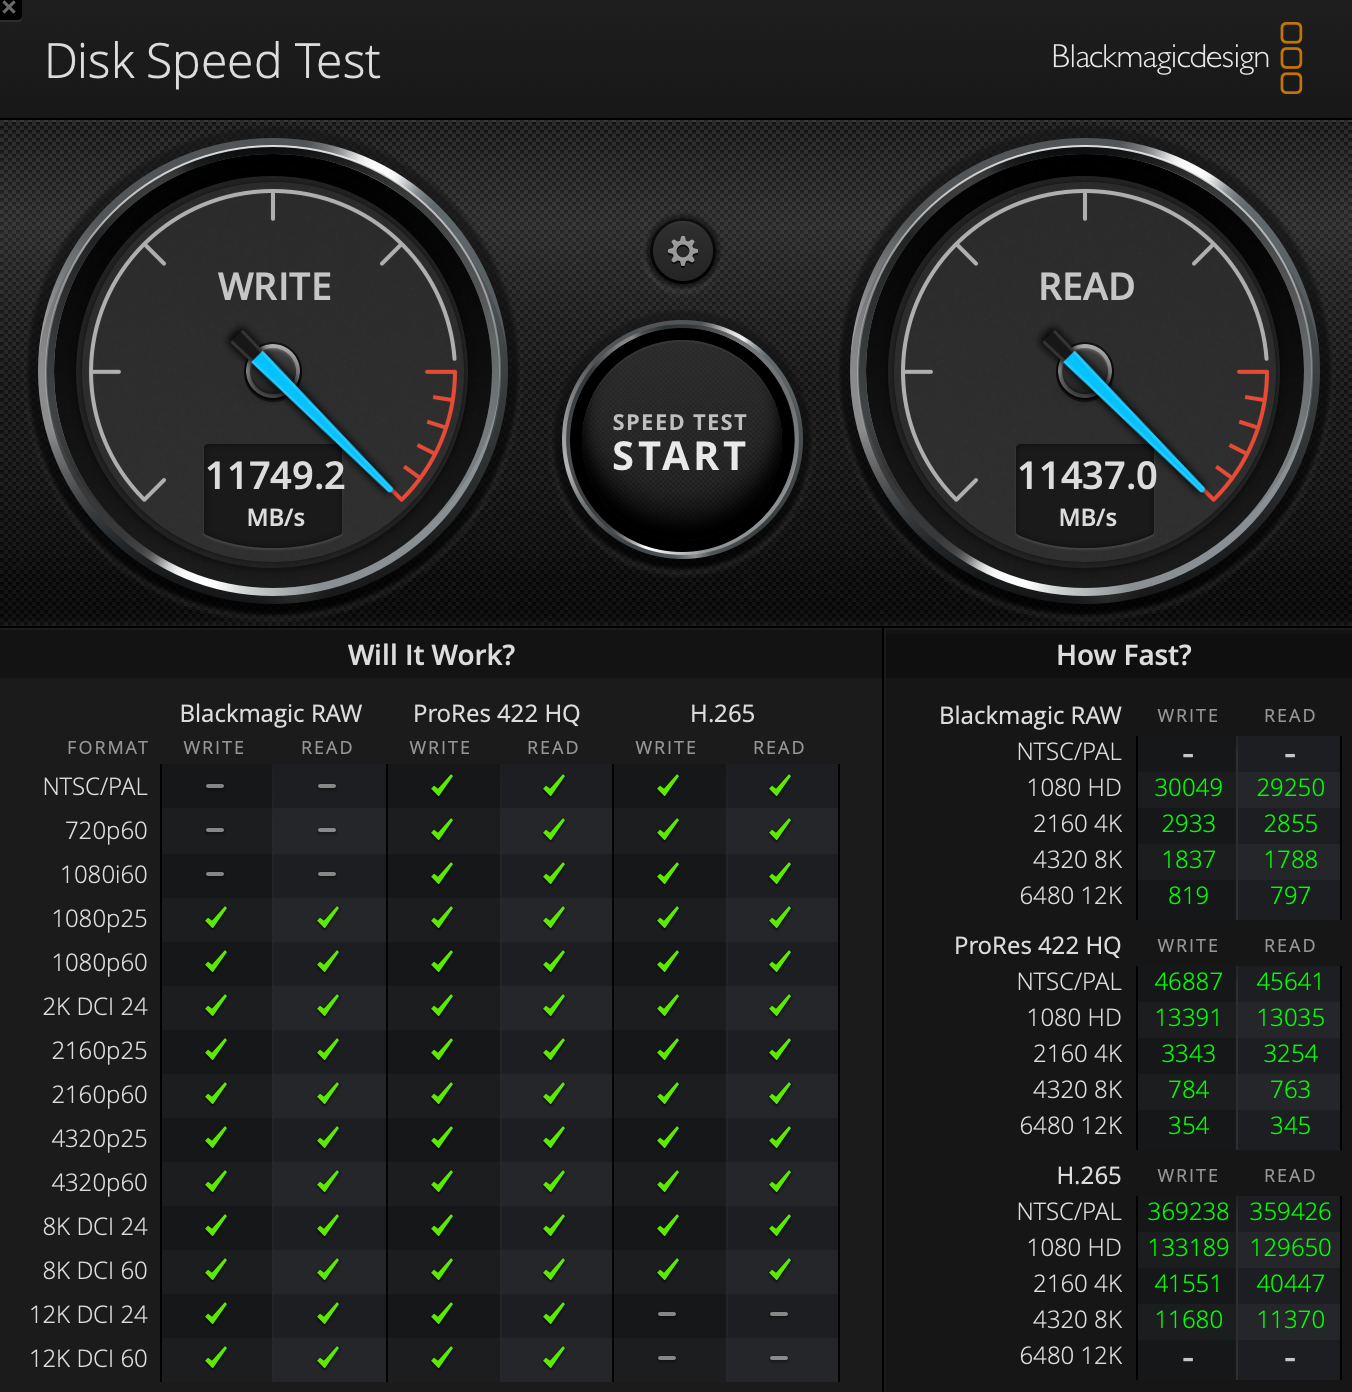Click the 2K DCI 24 row label
This screenshot has height=1392, width=1352.
pos(95,1007)
